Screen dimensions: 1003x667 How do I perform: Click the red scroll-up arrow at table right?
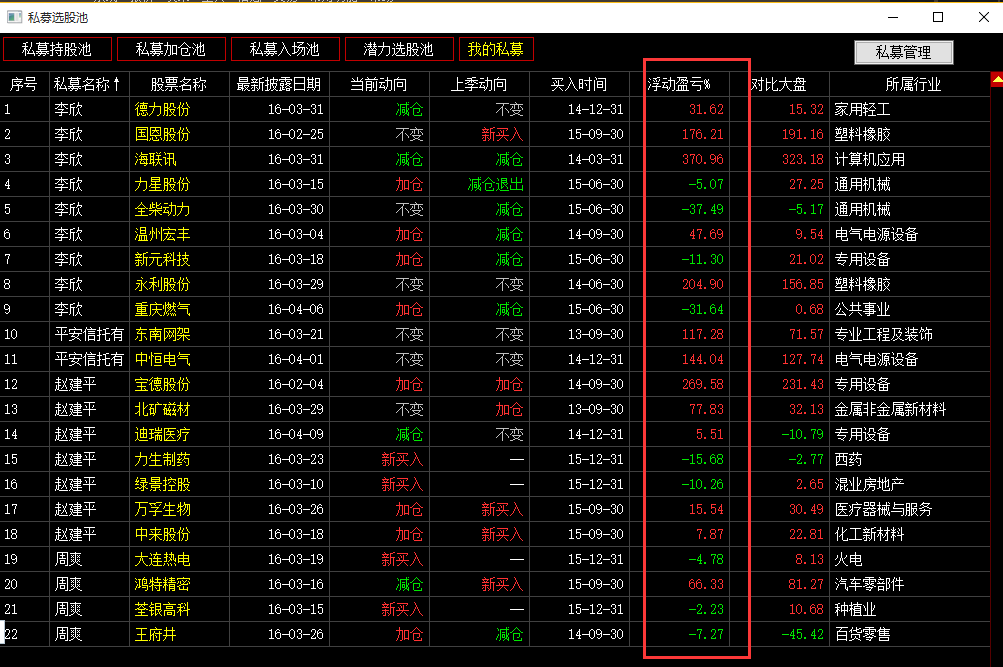996,79
